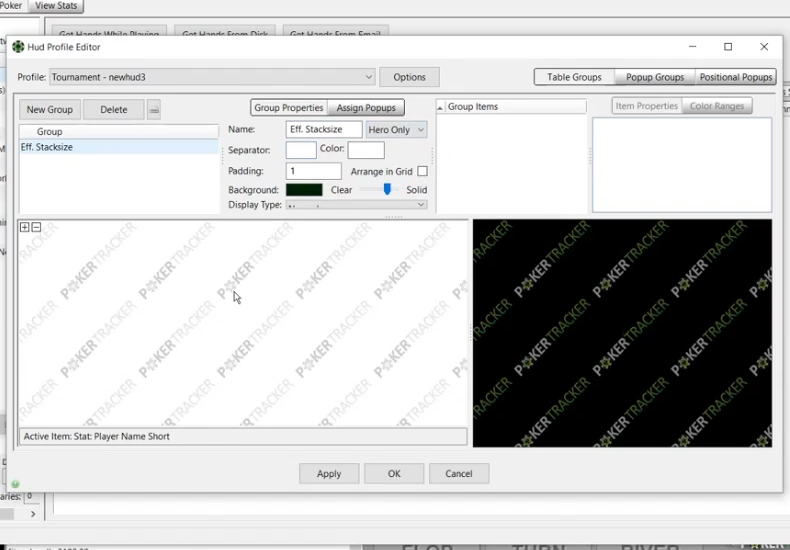
Task: Switch to Positional Popups tab
Action: [x=736, y=77]
